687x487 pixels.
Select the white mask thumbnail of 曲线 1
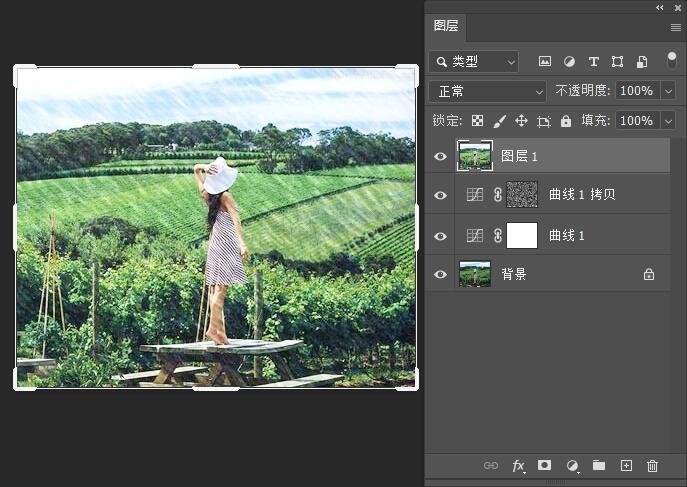click(522, 236)
